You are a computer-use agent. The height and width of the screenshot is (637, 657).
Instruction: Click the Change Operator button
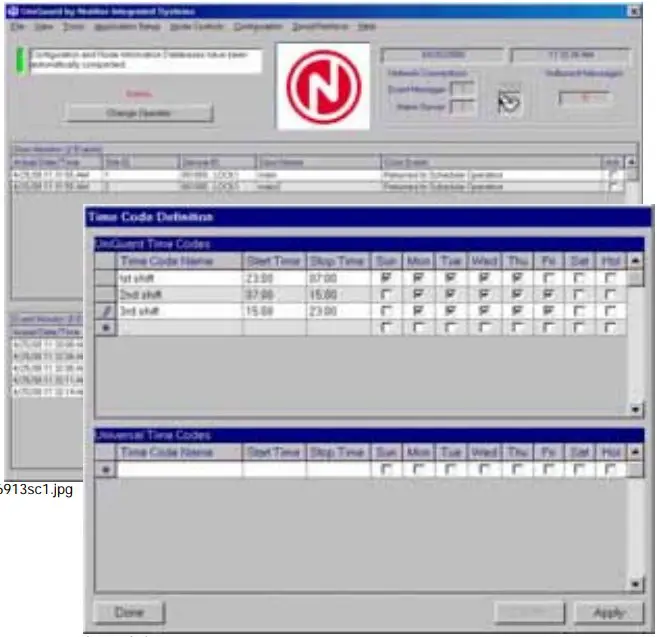(139, 113)
